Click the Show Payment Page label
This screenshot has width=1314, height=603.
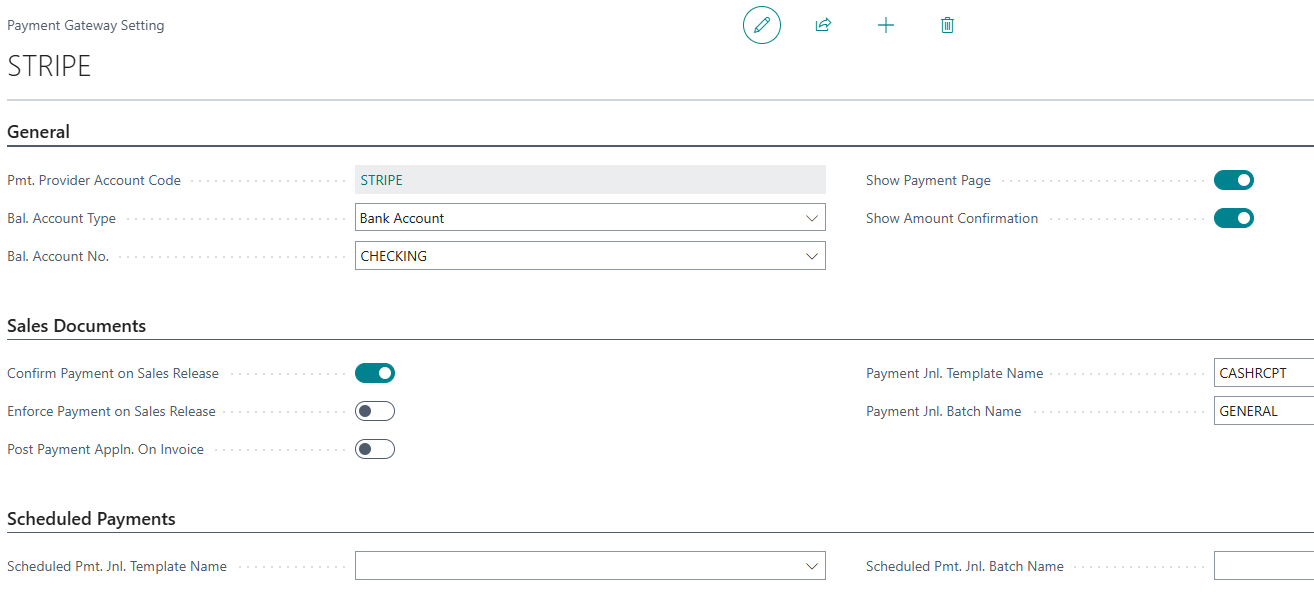(928, 180)
